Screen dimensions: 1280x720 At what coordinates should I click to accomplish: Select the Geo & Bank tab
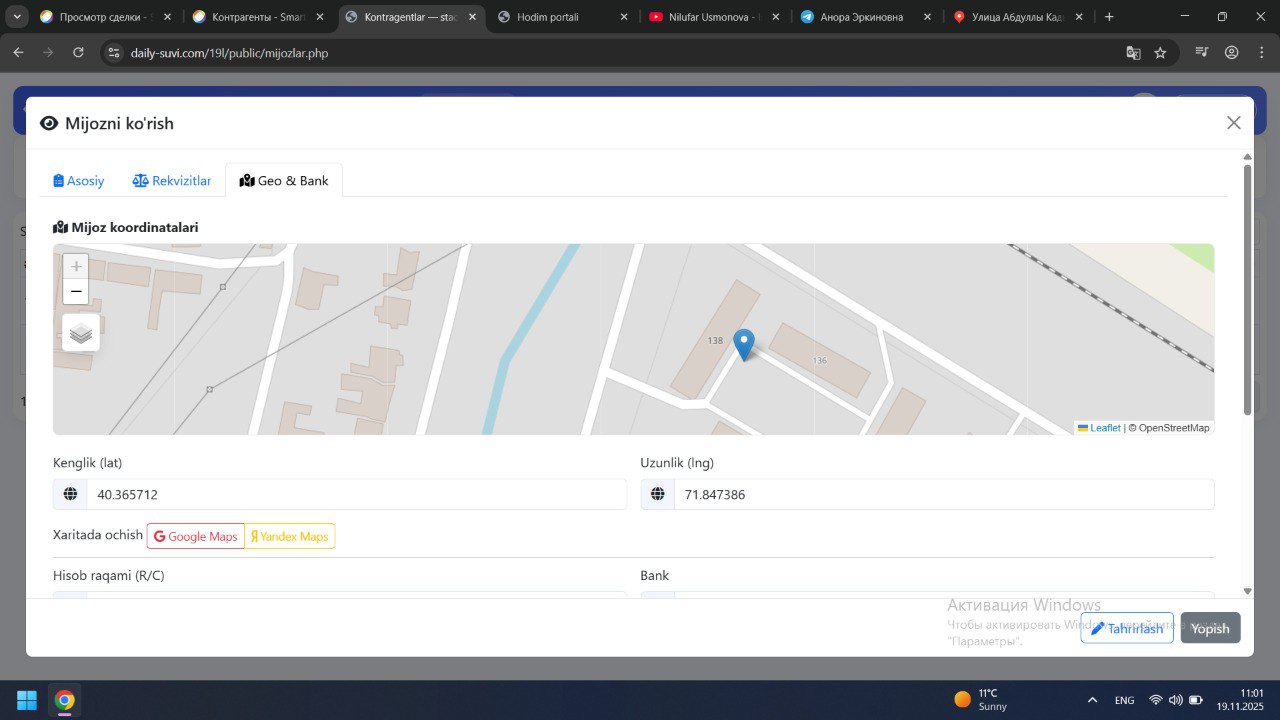coord(284,181)
